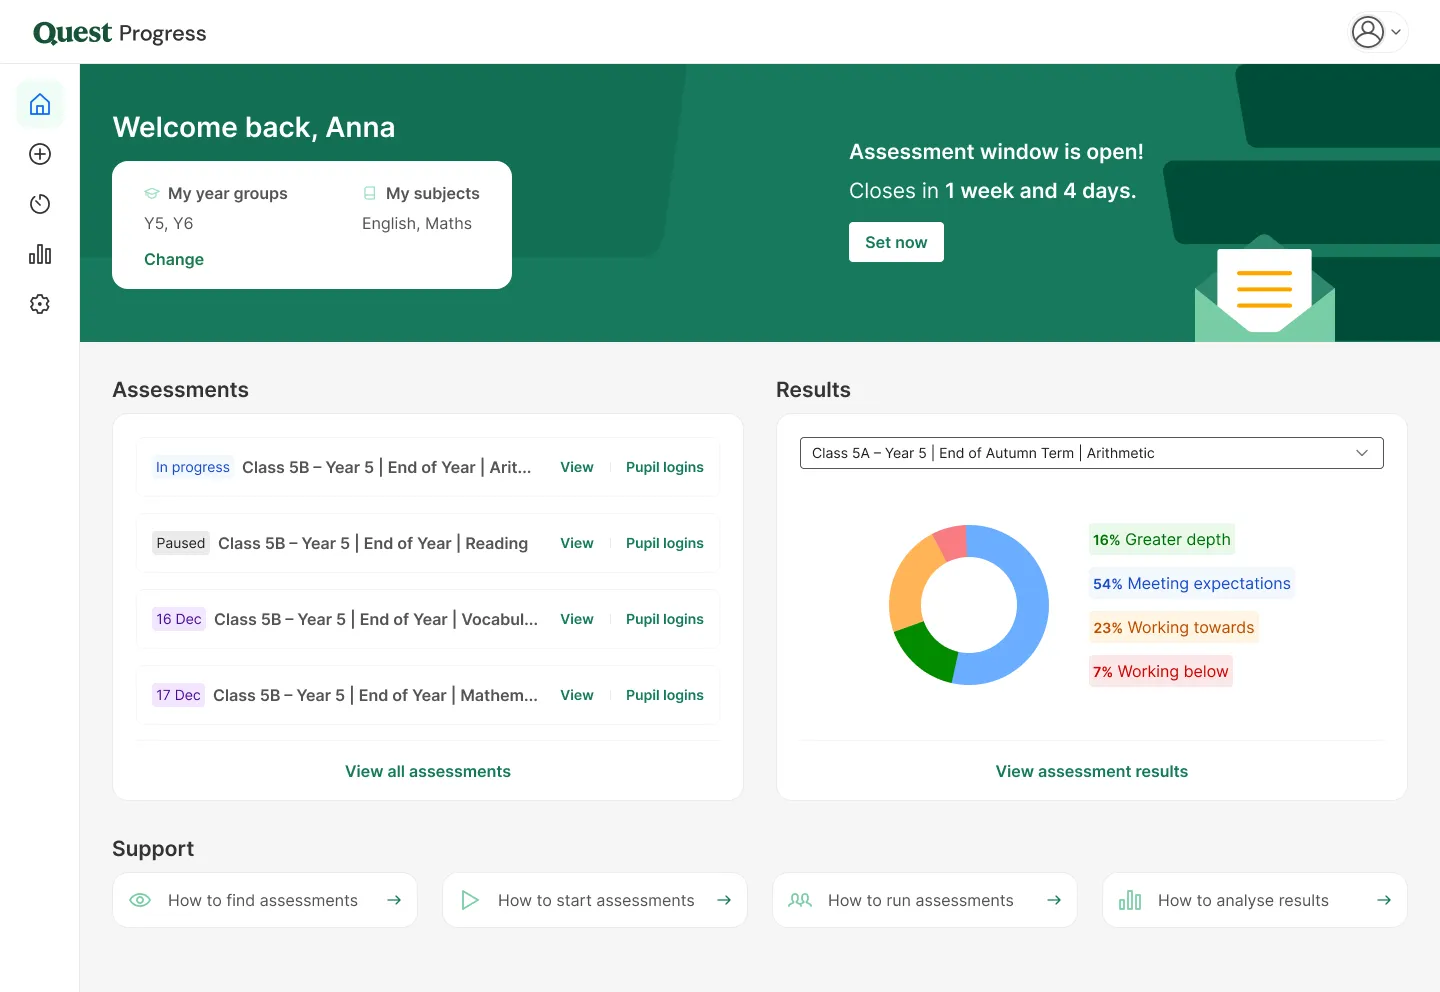
Task: Click Change under My year groups
Action: (173, 259)
